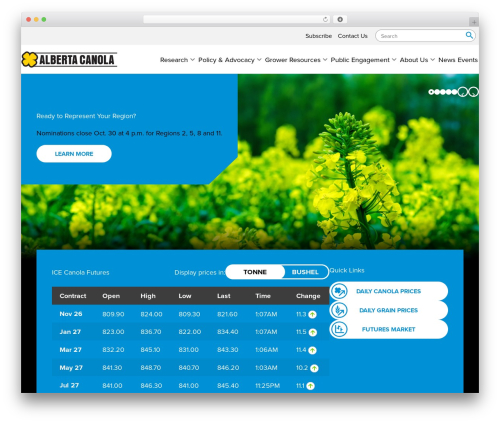Viewport: 500px width, 423px height.
Task: Click the ICE Canola Futures heading
Action: [x=80, y=273]
